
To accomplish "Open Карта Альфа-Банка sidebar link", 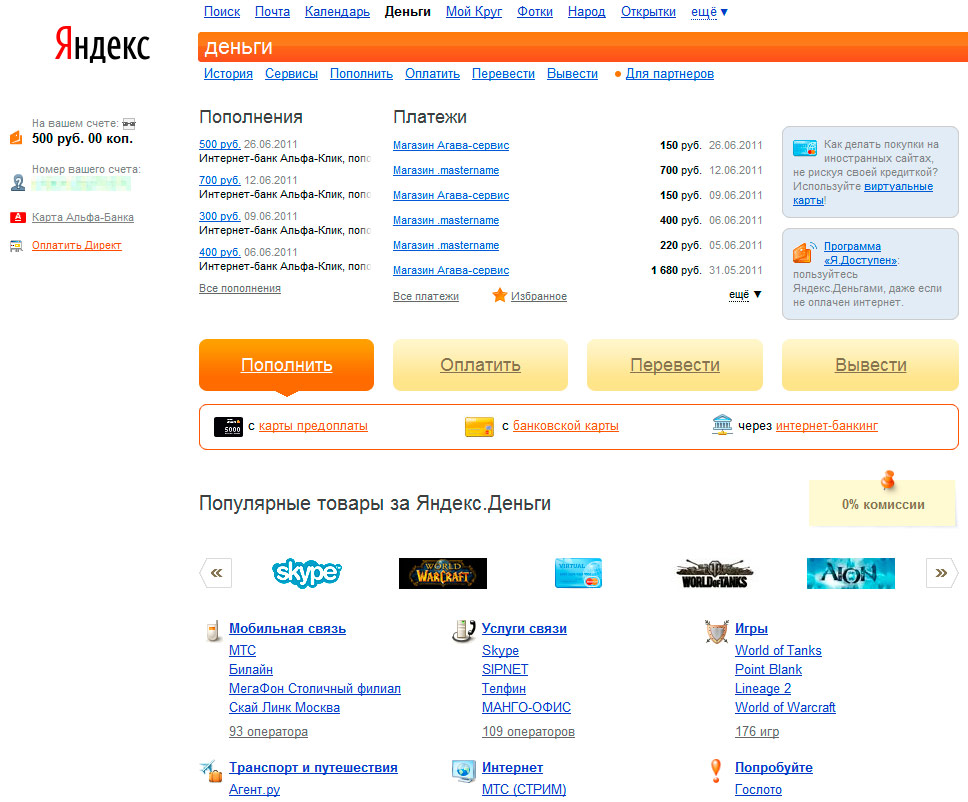I will coord(83,217).
